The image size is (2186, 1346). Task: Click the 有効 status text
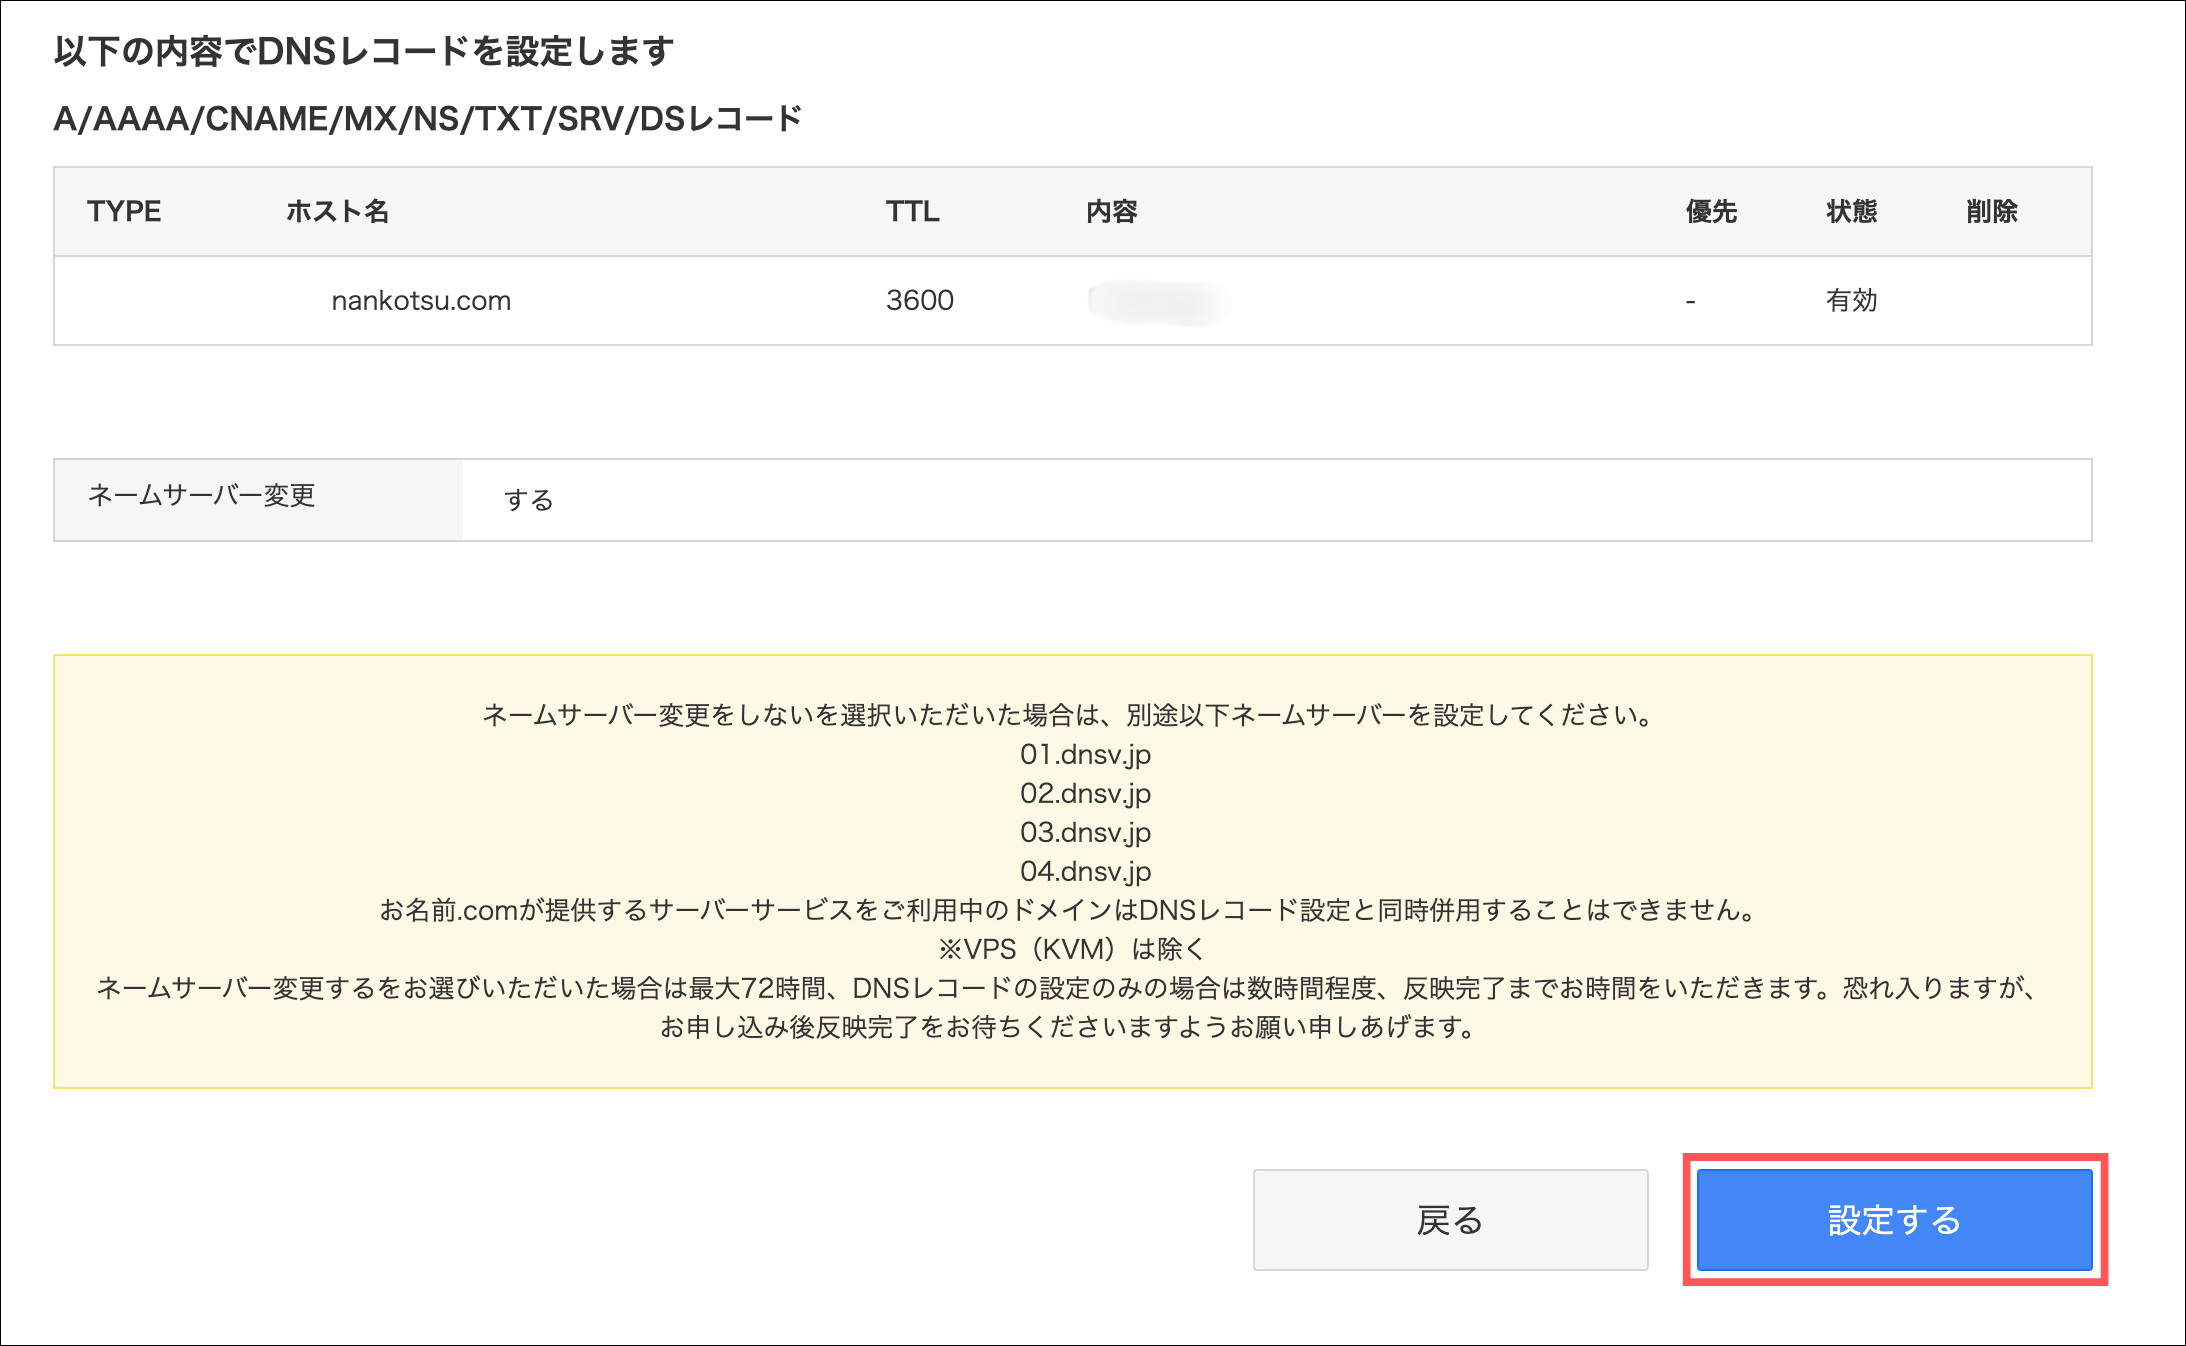click(x=1851, y=300)
